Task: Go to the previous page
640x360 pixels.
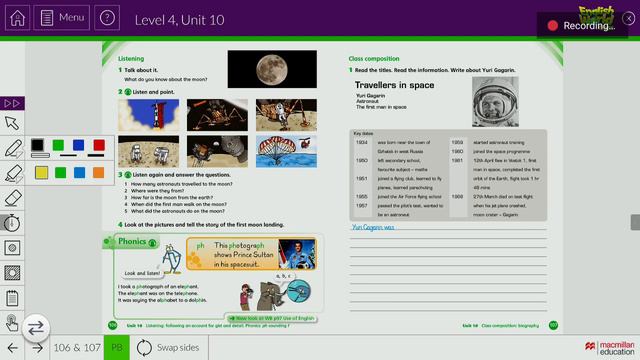Action: (x=13, y=348)
